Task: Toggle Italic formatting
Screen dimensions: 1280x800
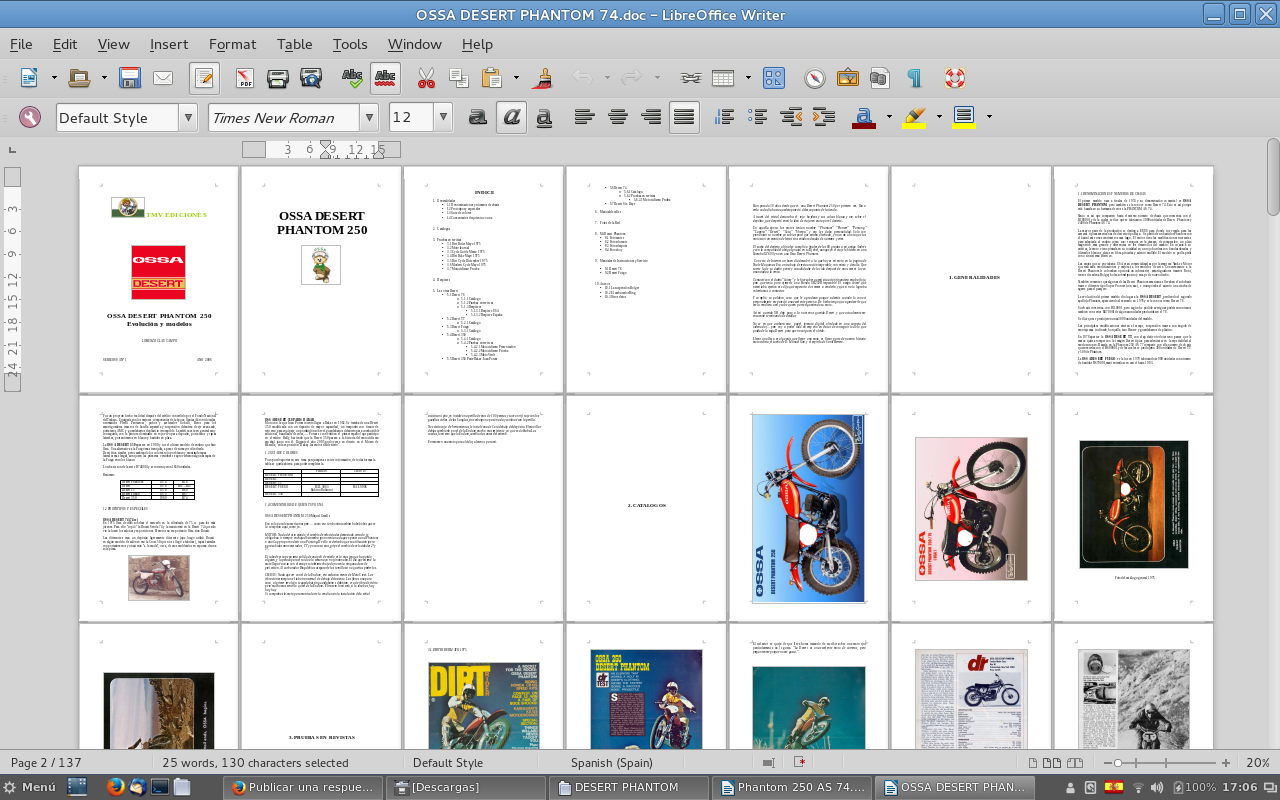Action: [511, 117]
